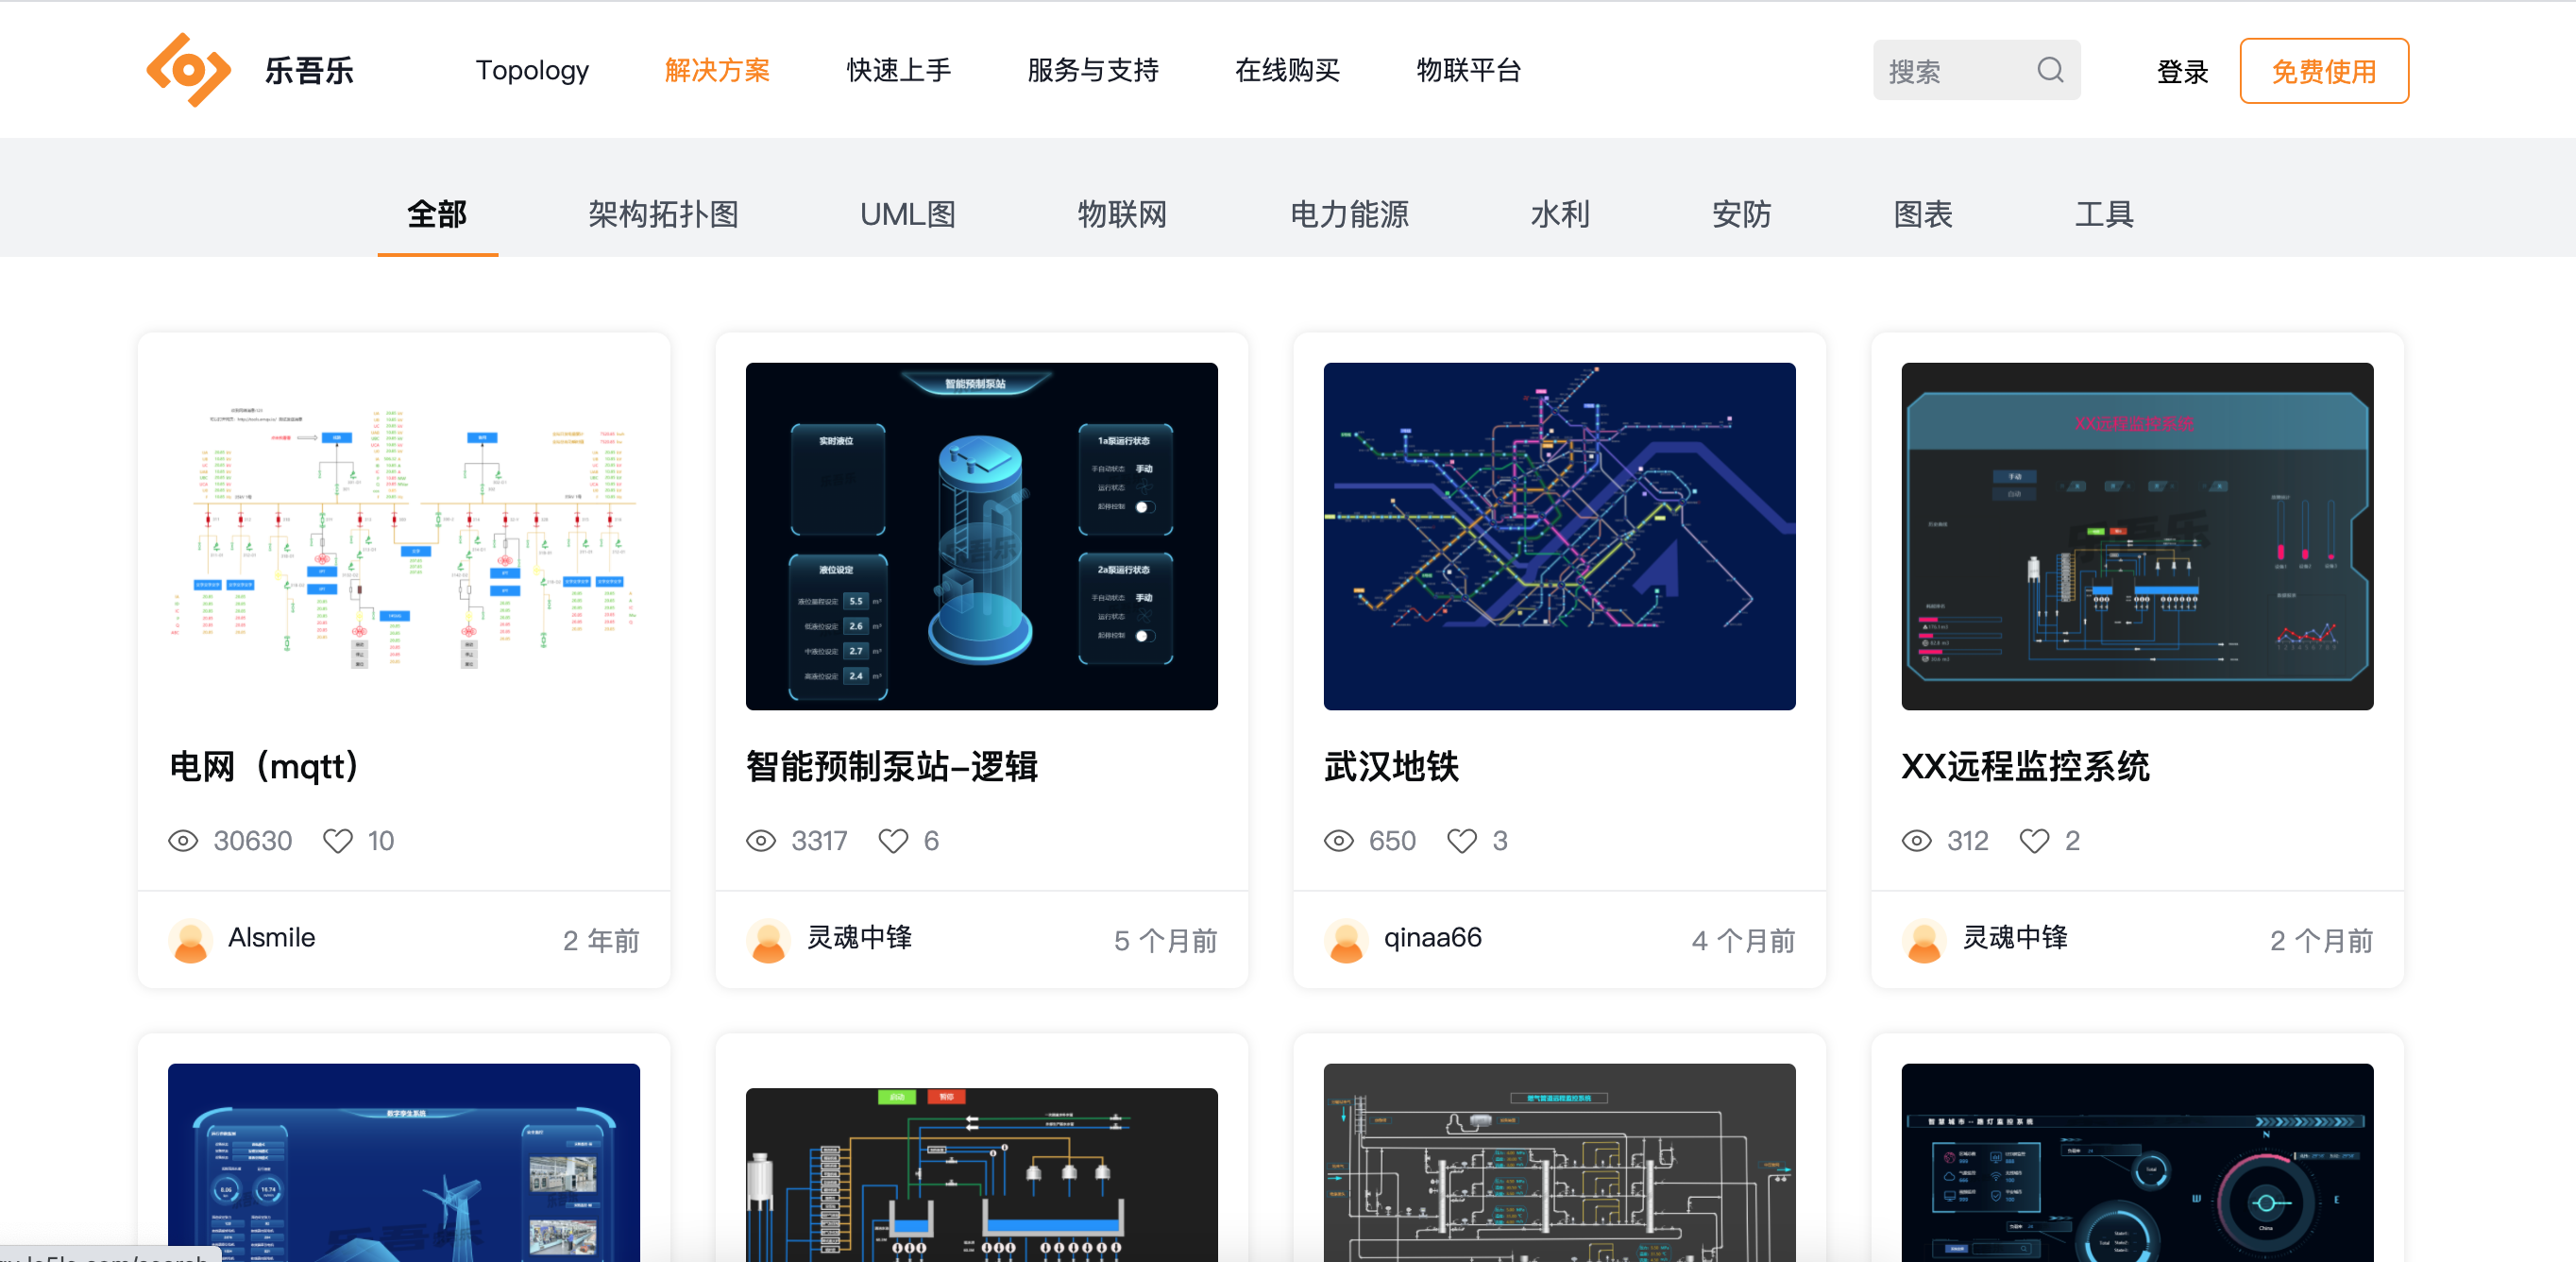This screenshot has height=1262, width=2576.
Task: Open 服务与支持 menu item
Action: pyautogui.click(x=1092, y=70)
